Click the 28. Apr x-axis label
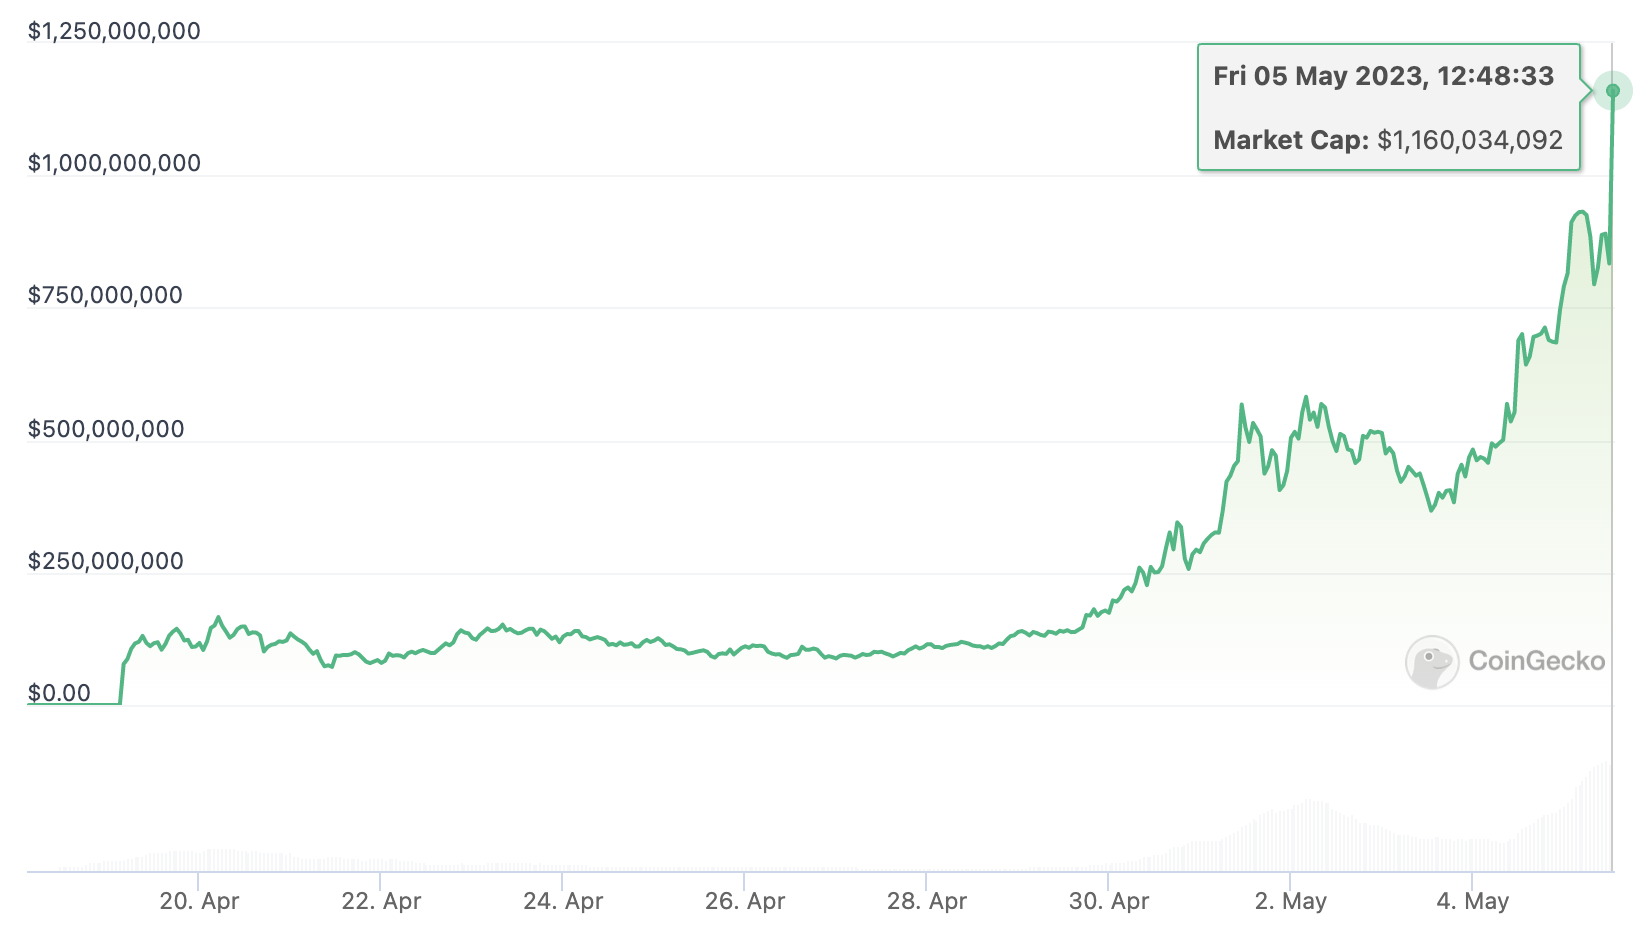Viewport: 1644px width, 944px height. click(x=927, y=901)
